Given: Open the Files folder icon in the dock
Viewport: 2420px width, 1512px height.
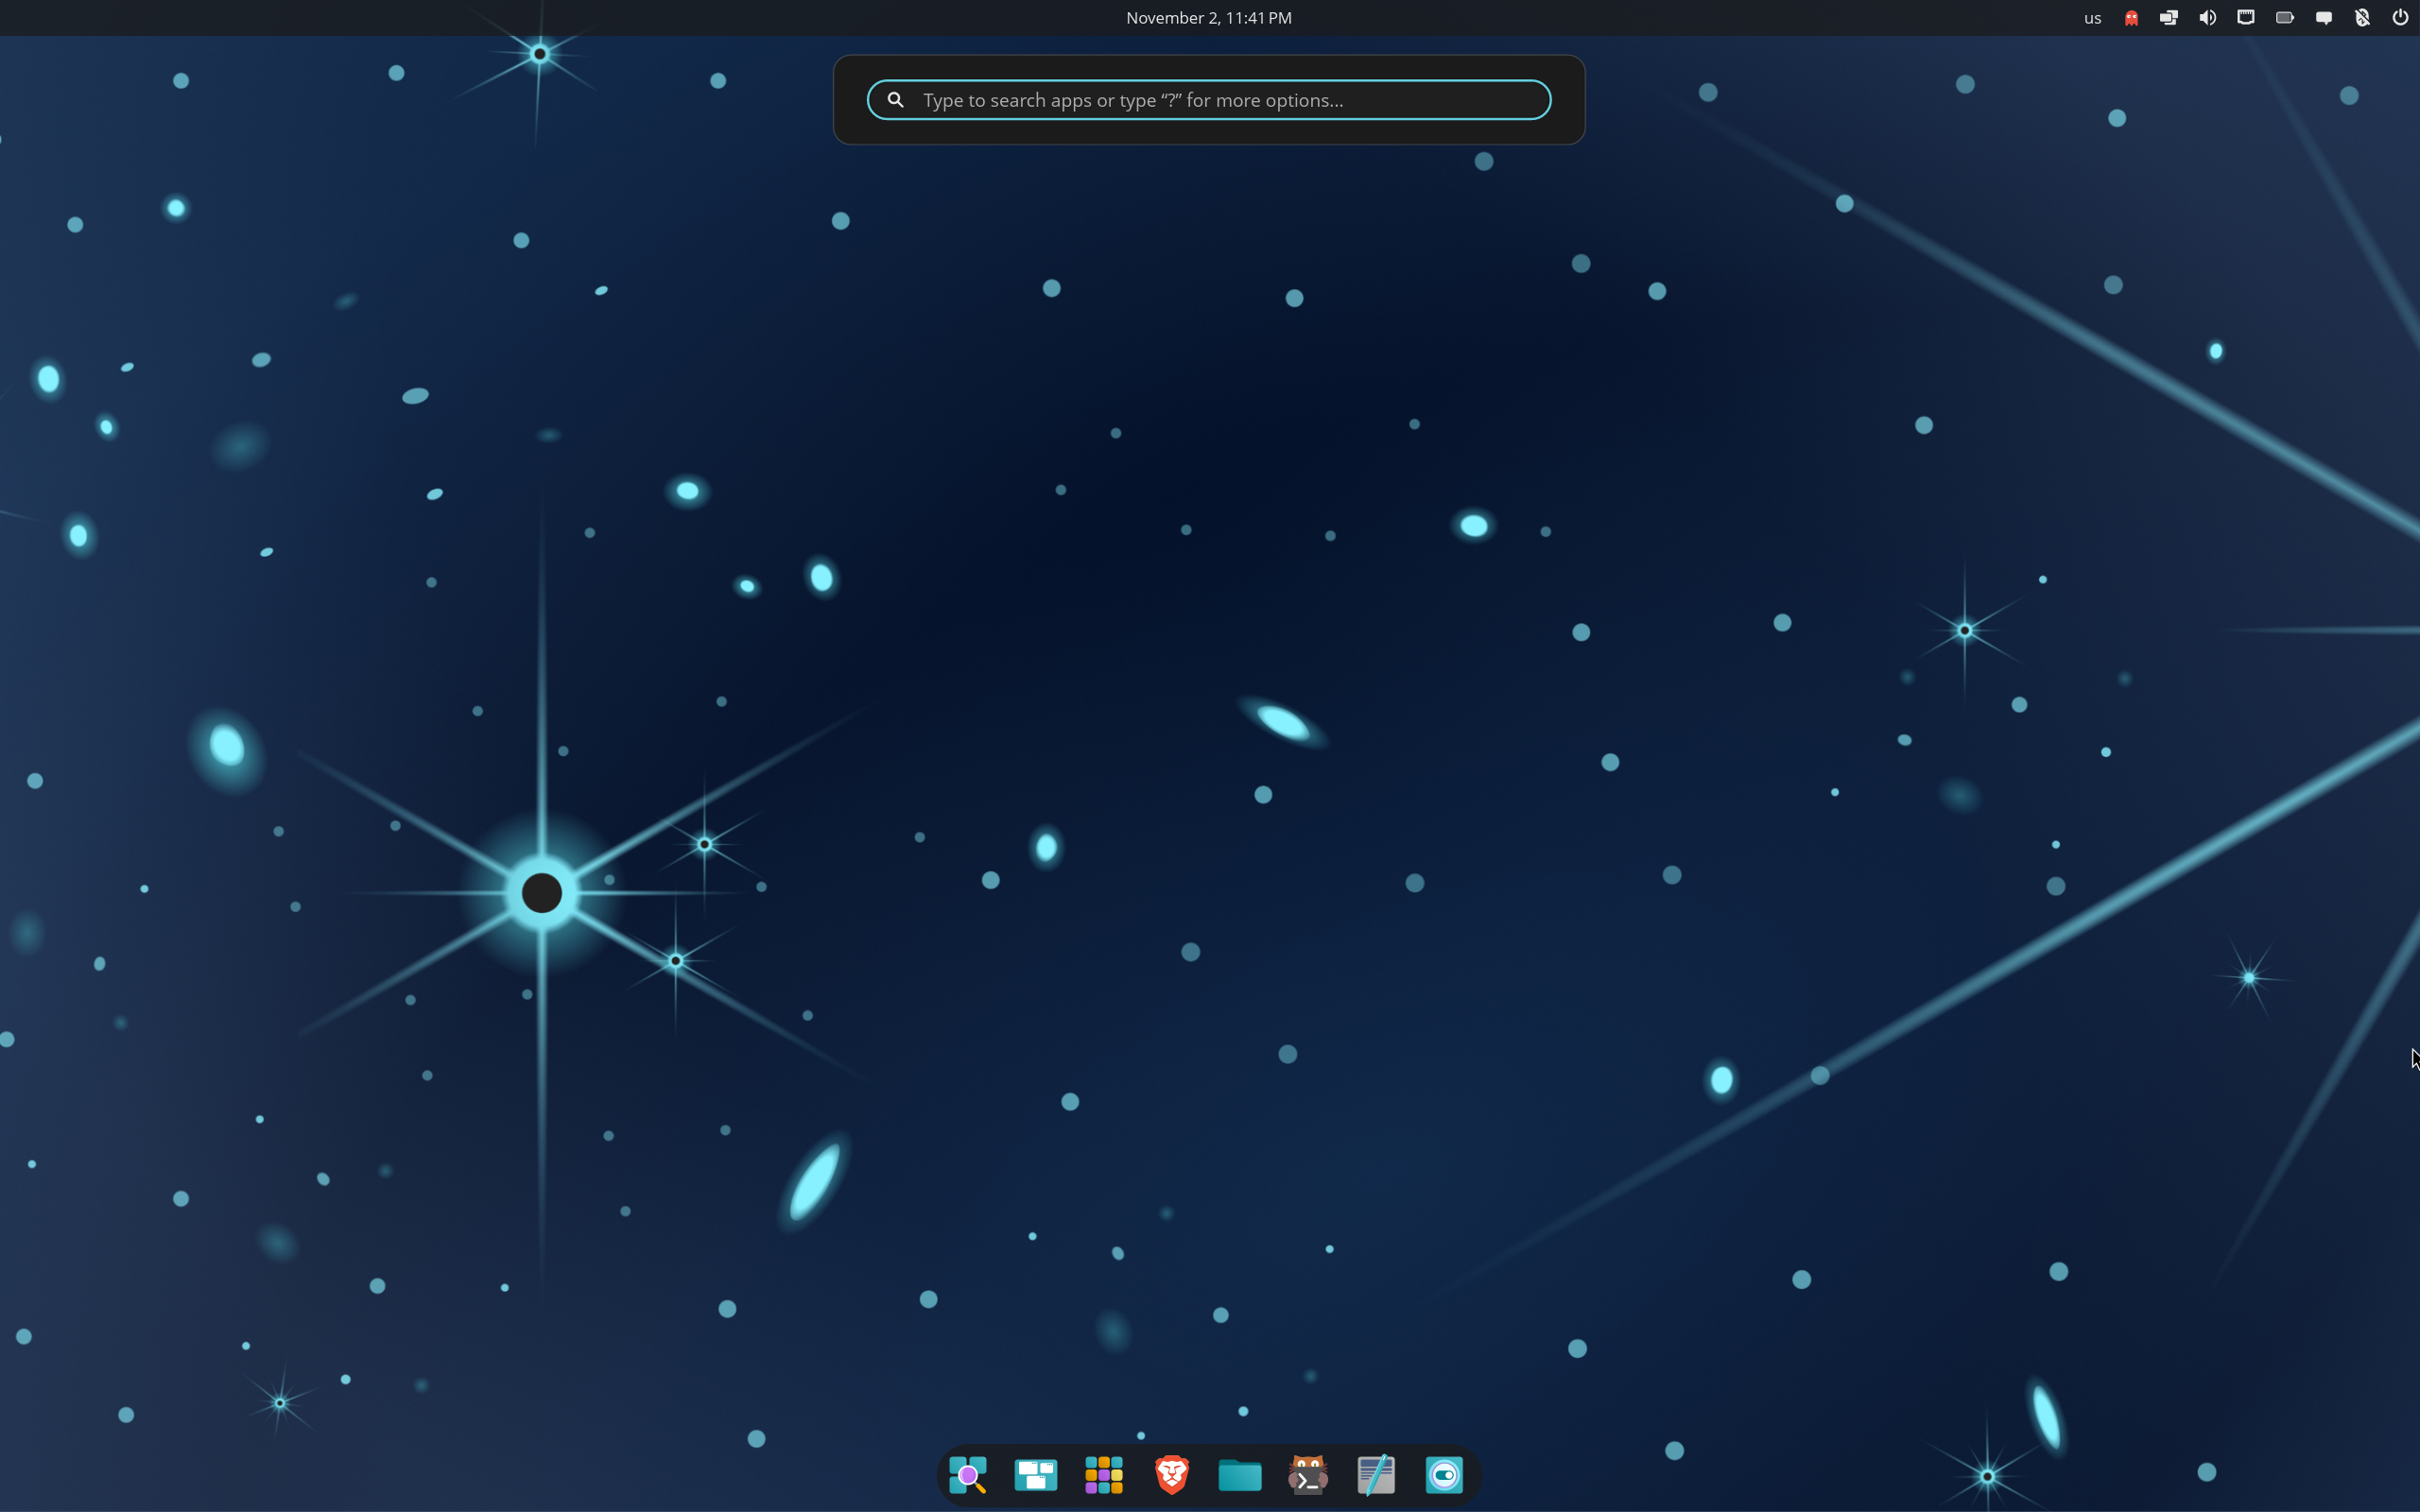Looking at the screenshot, I should coord(1240,1475).
